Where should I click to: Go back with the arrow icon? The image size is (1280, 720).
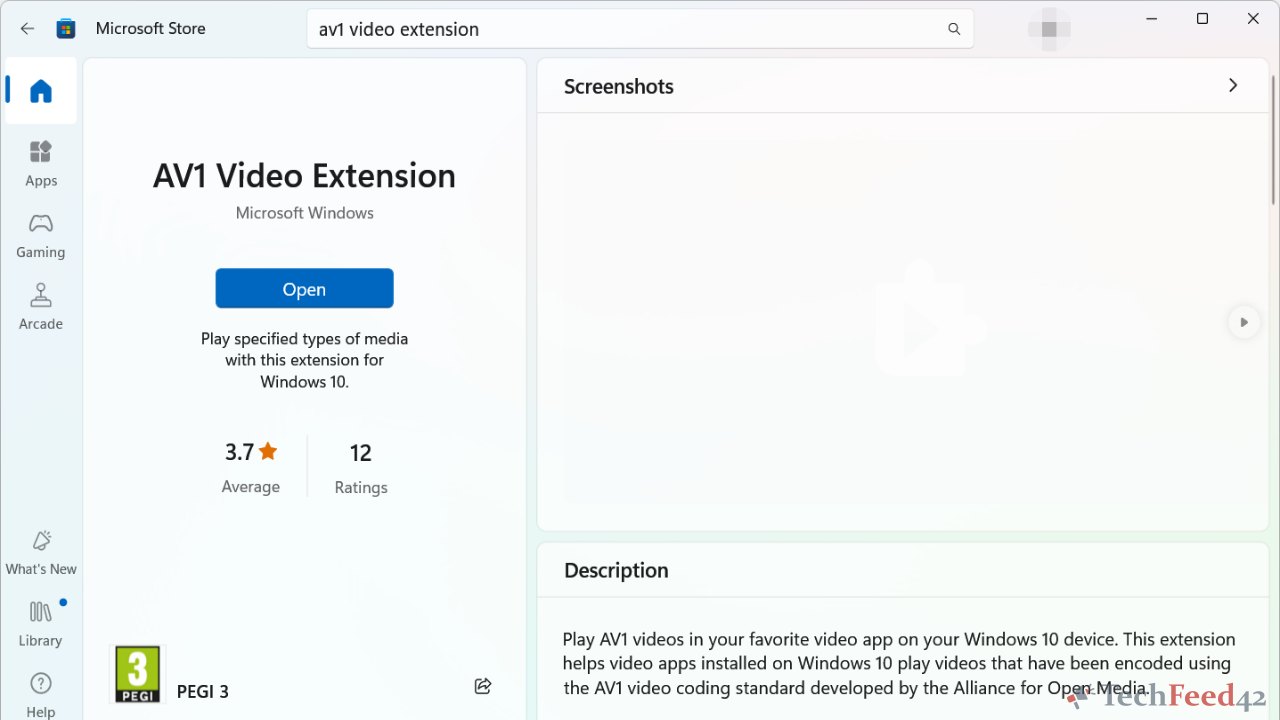click(x=27, y=29)
